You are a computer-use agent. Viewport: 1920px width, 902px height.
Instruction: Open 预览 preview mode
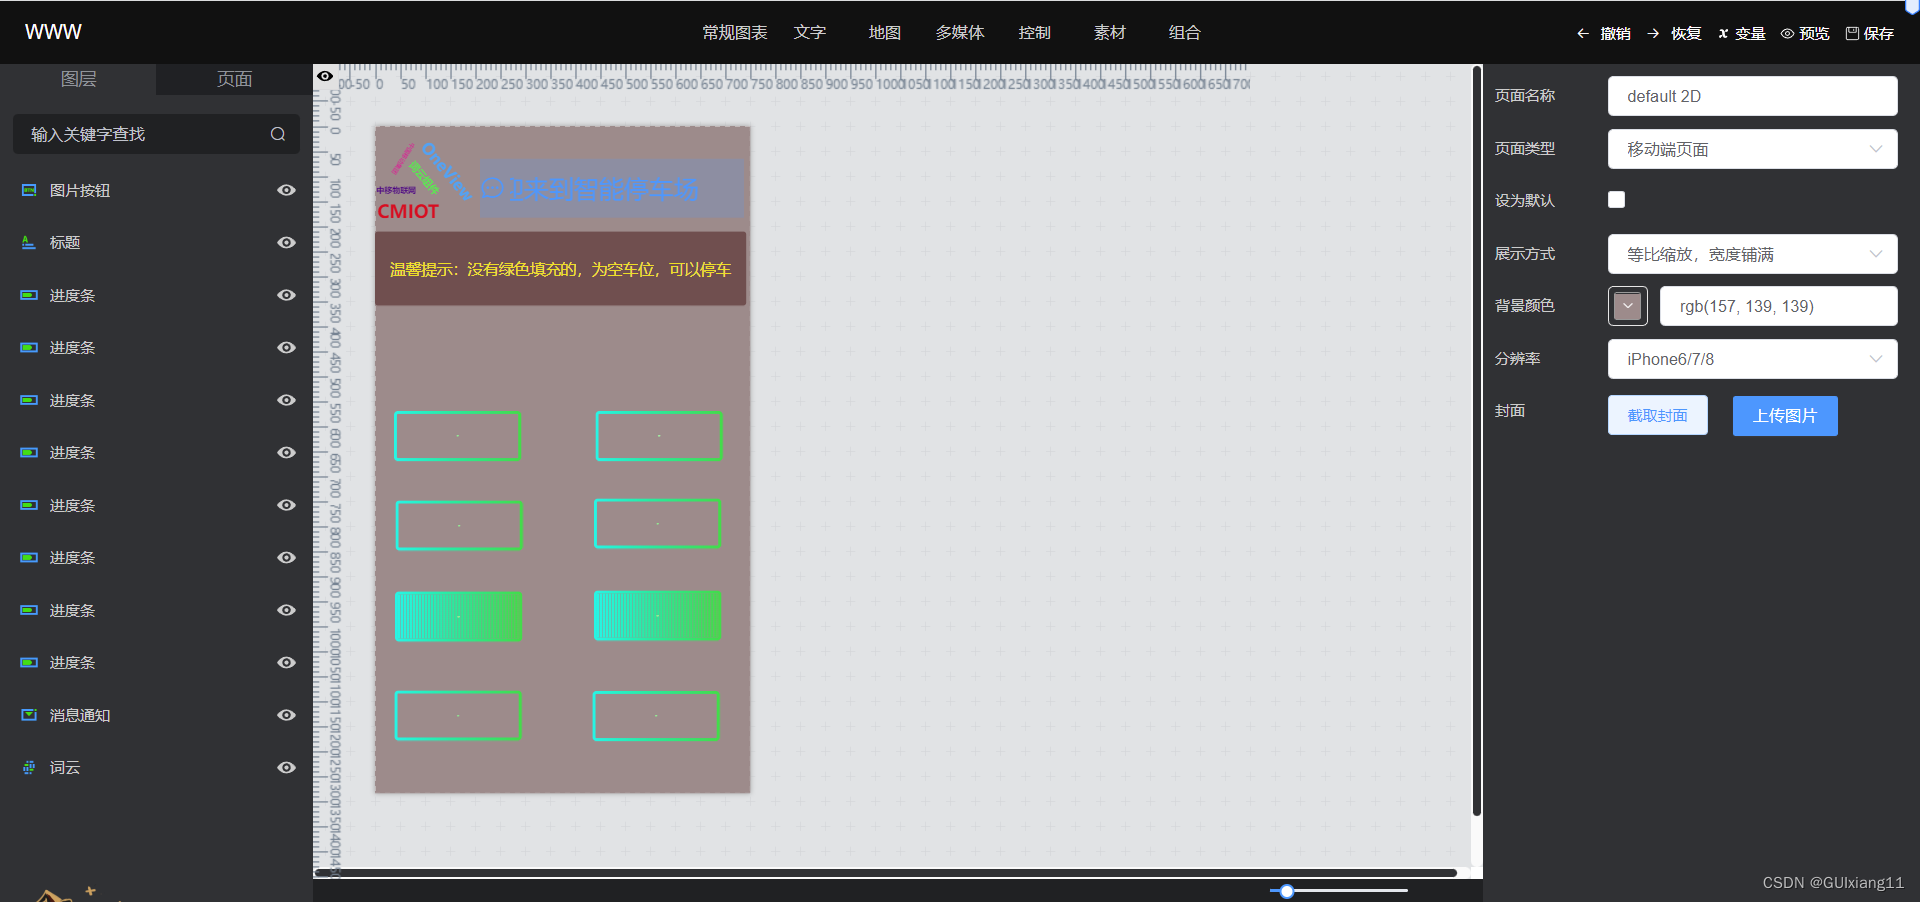click(x=1805, y=33)
